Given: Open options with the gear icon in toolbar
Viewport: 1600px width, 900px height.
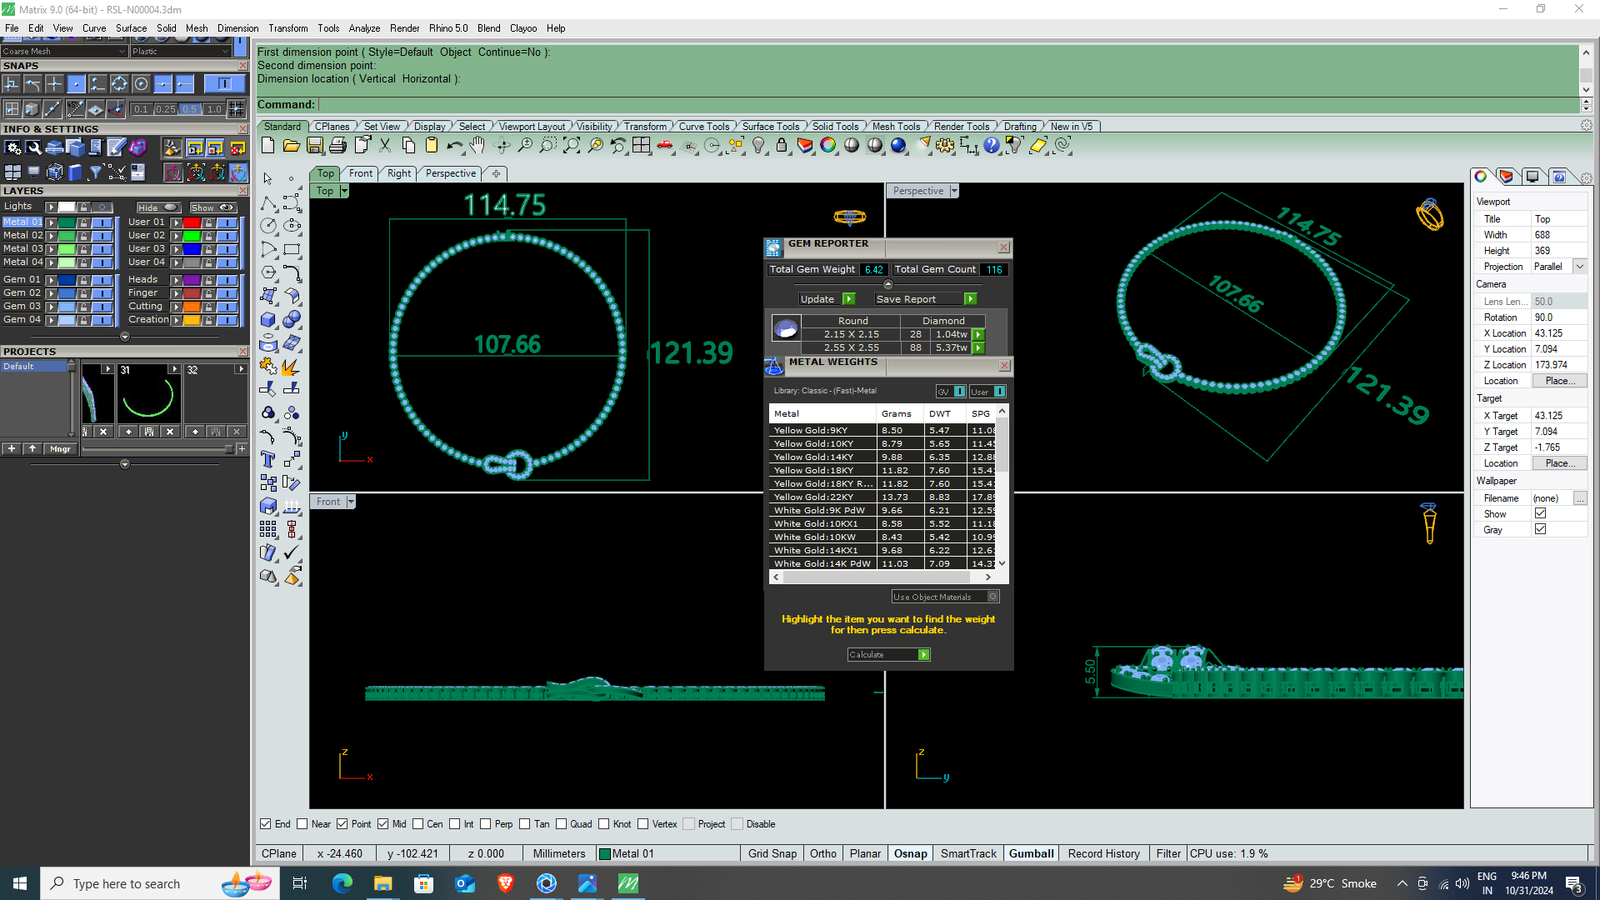Looking at the screenshot, I should click(945, 146).
